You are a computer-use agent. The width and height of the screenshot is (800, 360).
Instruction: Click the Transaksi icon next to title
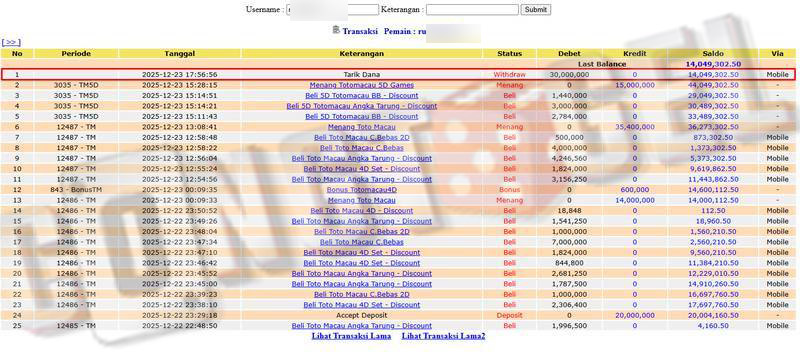tap(336, 30)
